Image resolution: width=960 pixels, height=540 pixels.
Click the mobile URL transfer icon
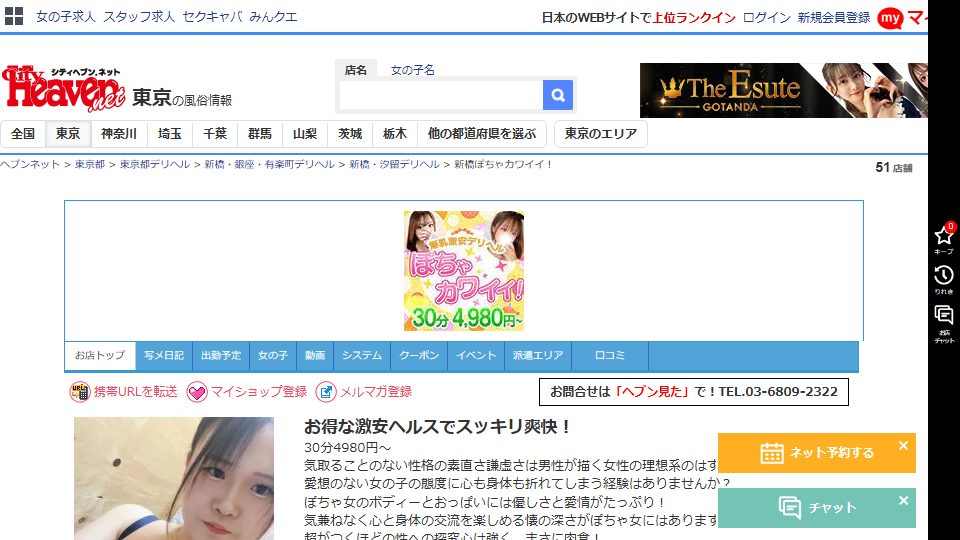80,392
